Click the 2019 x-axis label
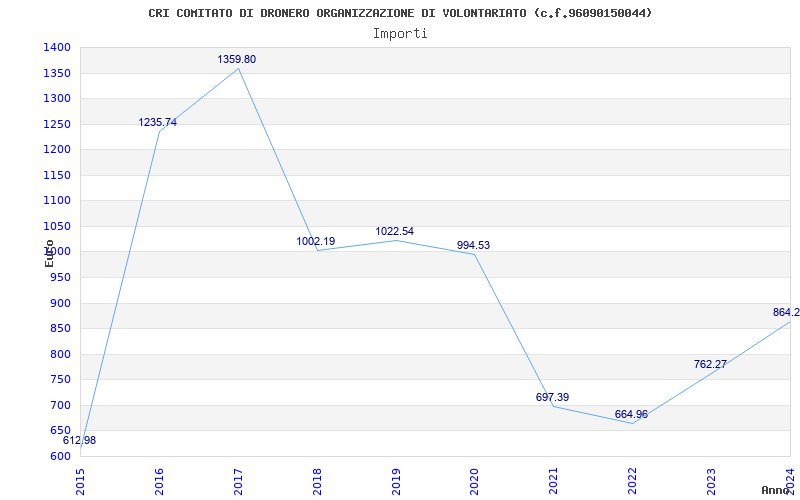800x500 pixels. tap(396, 481)
